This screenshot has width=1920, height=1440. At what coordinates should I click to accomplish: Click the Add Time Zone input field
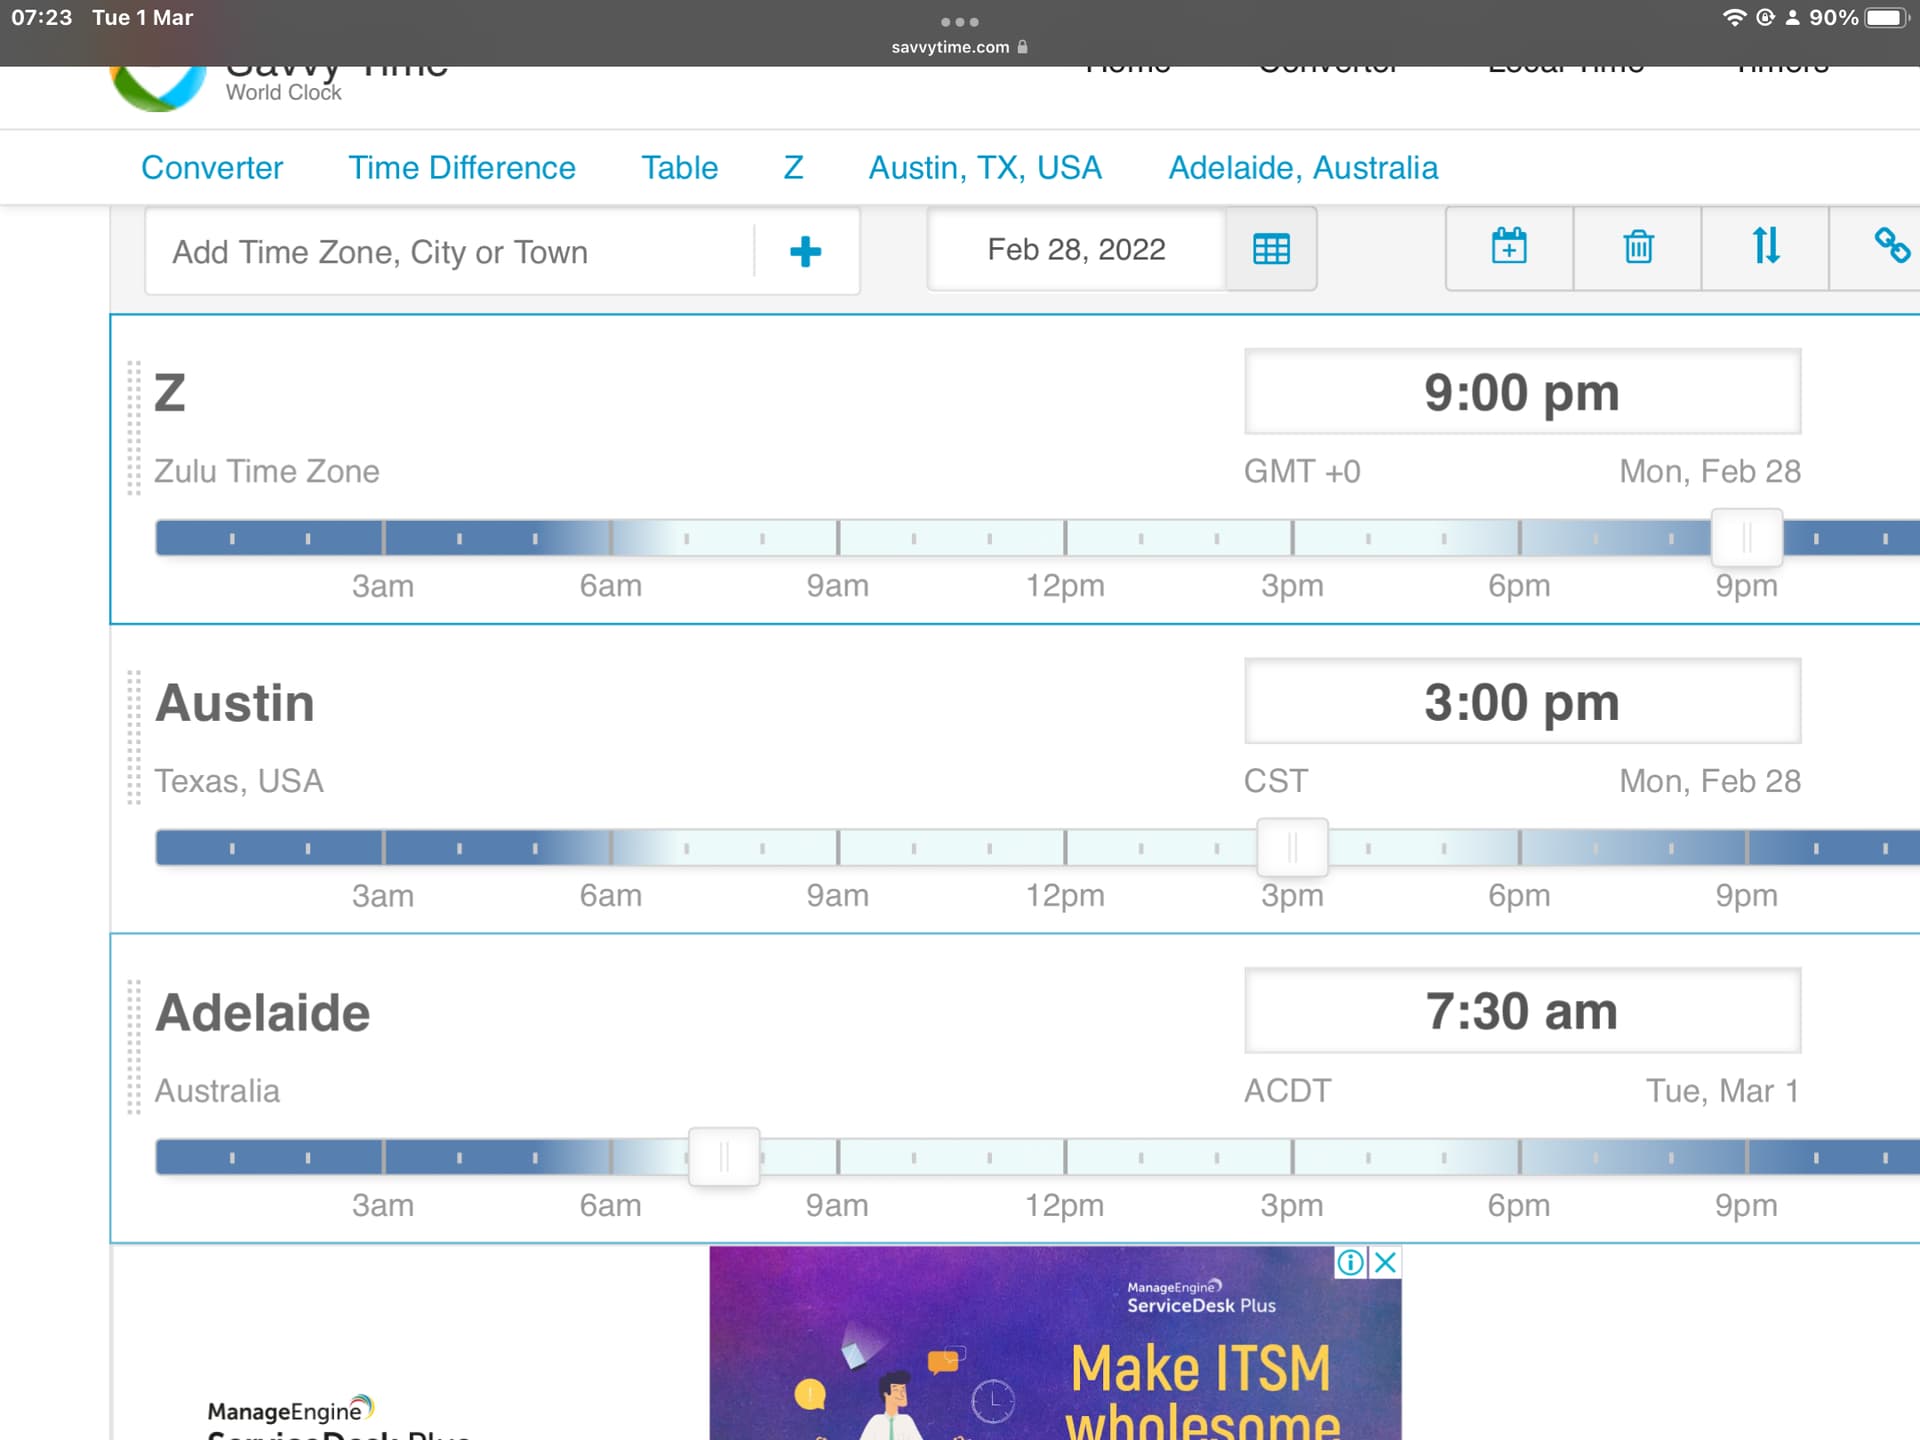(450, 252)
